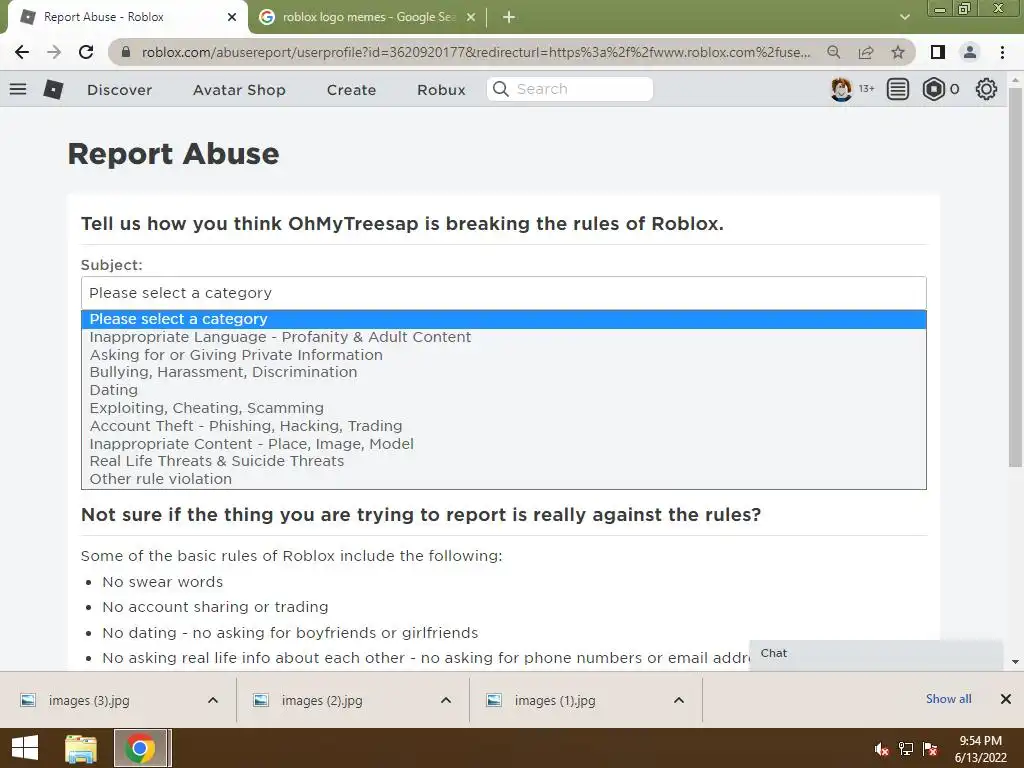Click the Roblox Search input field

coord(570,89)
